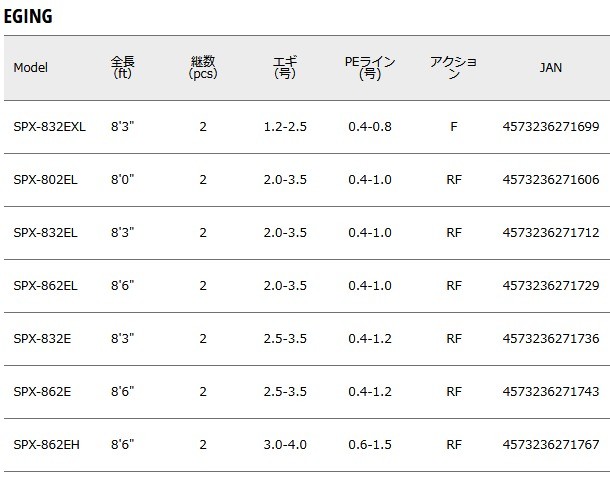The height and width of the screenshot is (477, 610).
Task: Click the F action value cell
Action: coord(454,127)
